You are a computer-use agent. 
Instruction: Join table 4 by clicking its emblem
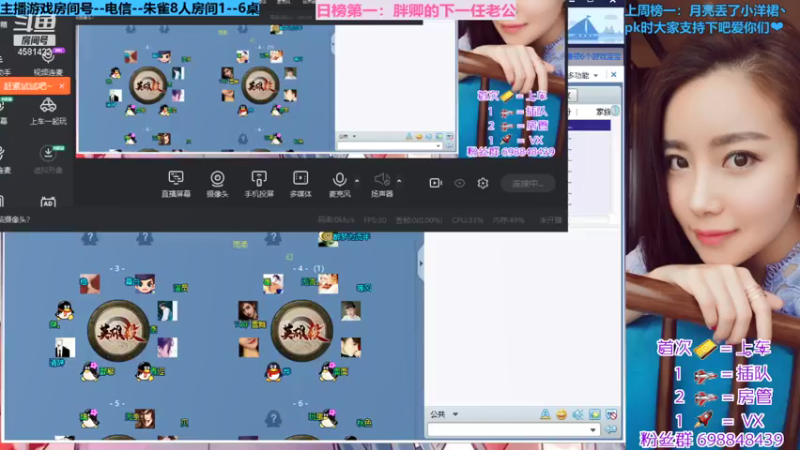click(302, 331)
